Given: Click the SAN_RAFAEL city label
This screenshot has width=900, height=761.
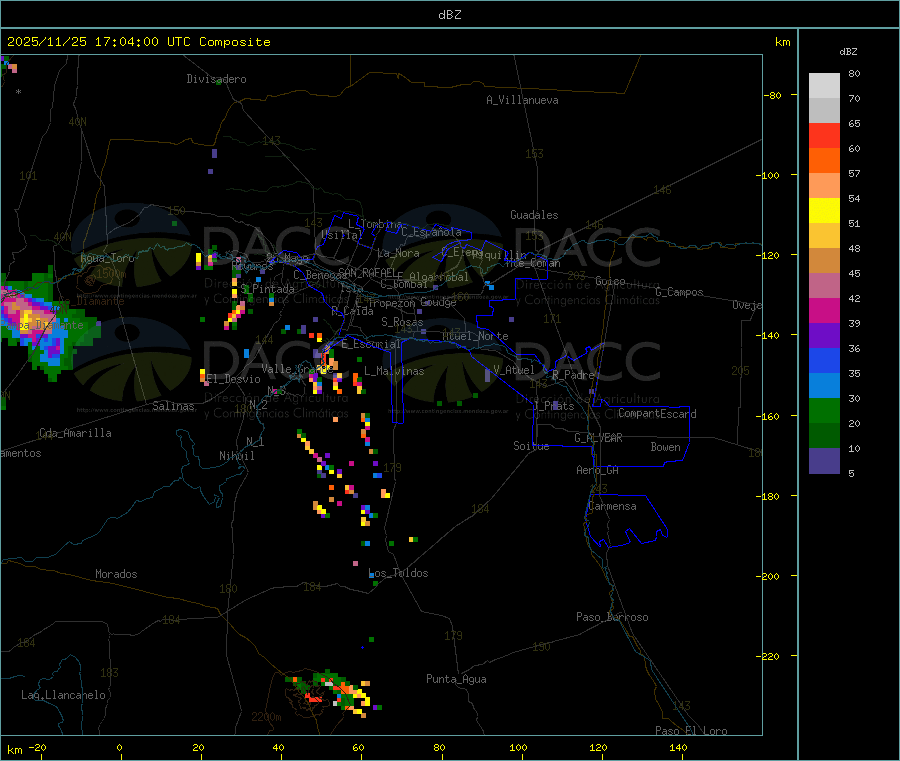Looking at the screenshot, I should (x=367, y=272).
